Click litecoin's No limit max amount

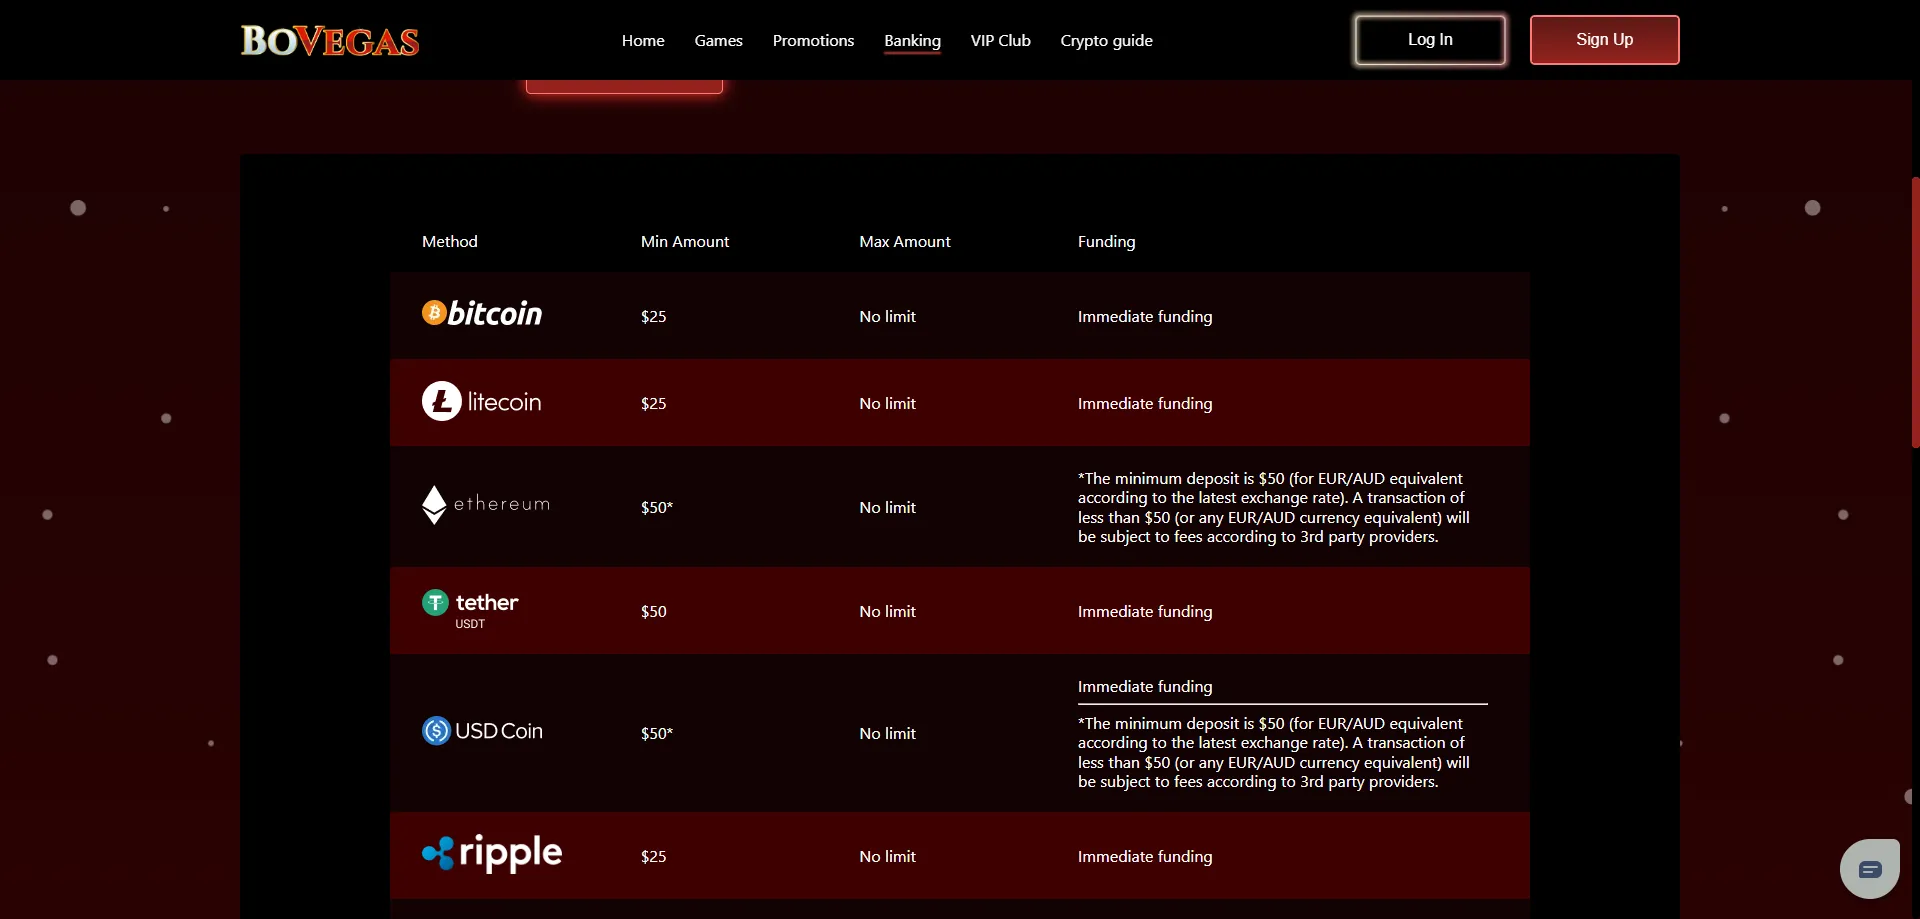[x=888, y=404]
